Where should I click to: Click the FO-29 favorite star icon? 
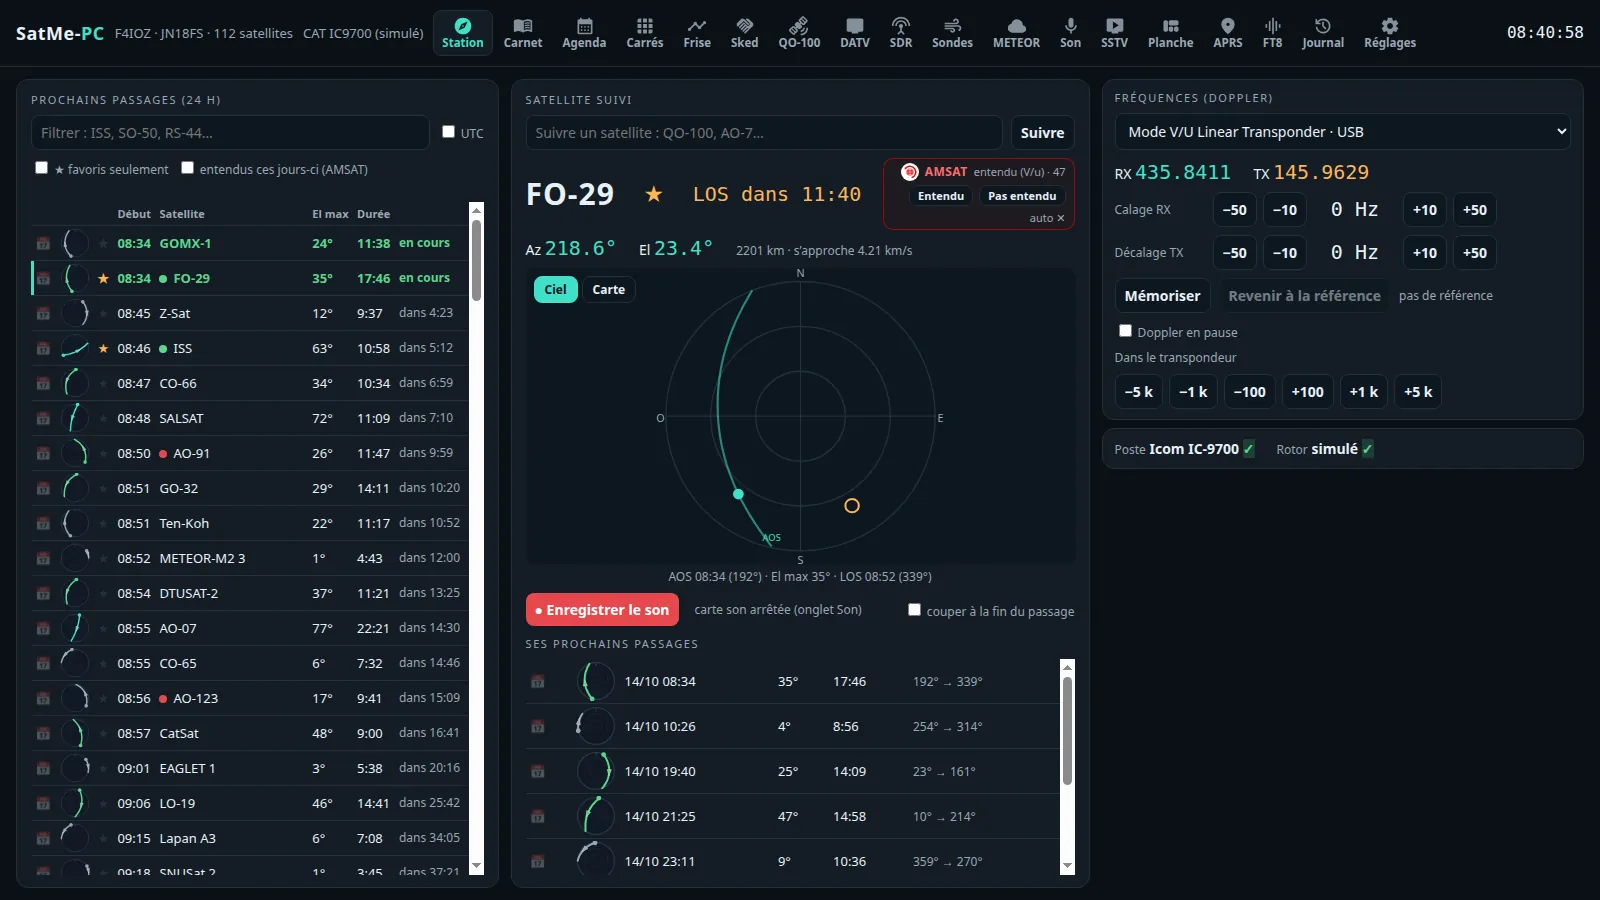[653, 194]
